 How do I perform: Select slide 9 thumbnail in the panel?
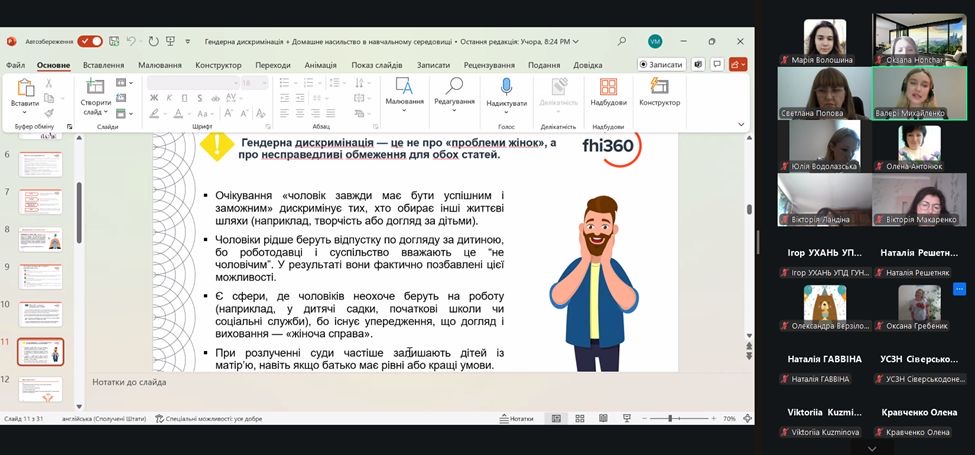tap(41, 277)
